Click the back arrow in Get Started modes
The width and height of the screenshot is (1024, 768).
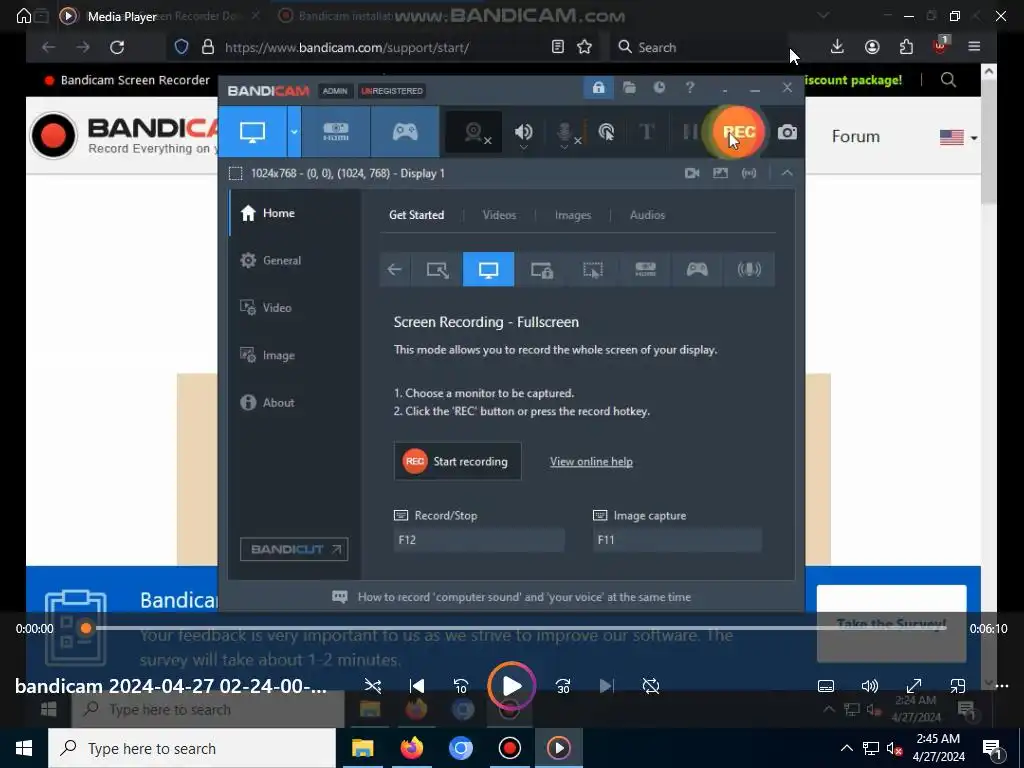(394, 269)
